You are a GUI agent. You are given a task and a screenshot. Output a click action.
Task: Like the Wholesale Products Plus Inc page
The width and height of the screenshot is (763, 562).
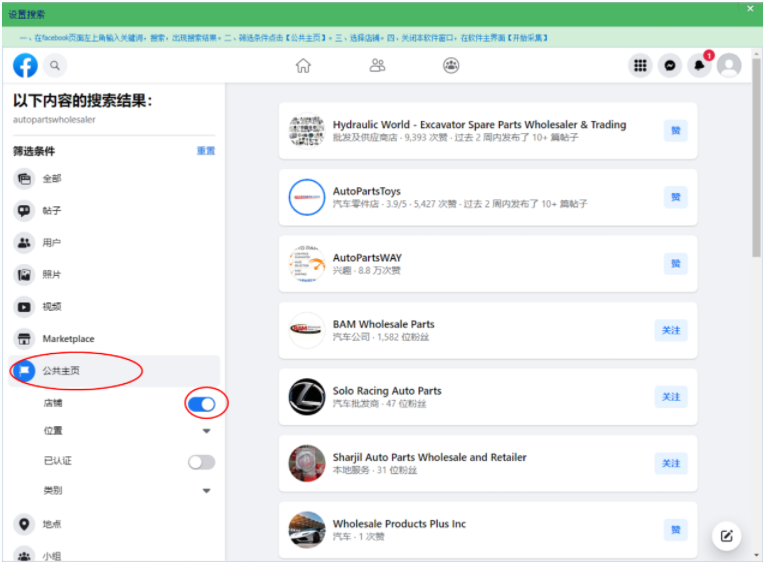676,530
